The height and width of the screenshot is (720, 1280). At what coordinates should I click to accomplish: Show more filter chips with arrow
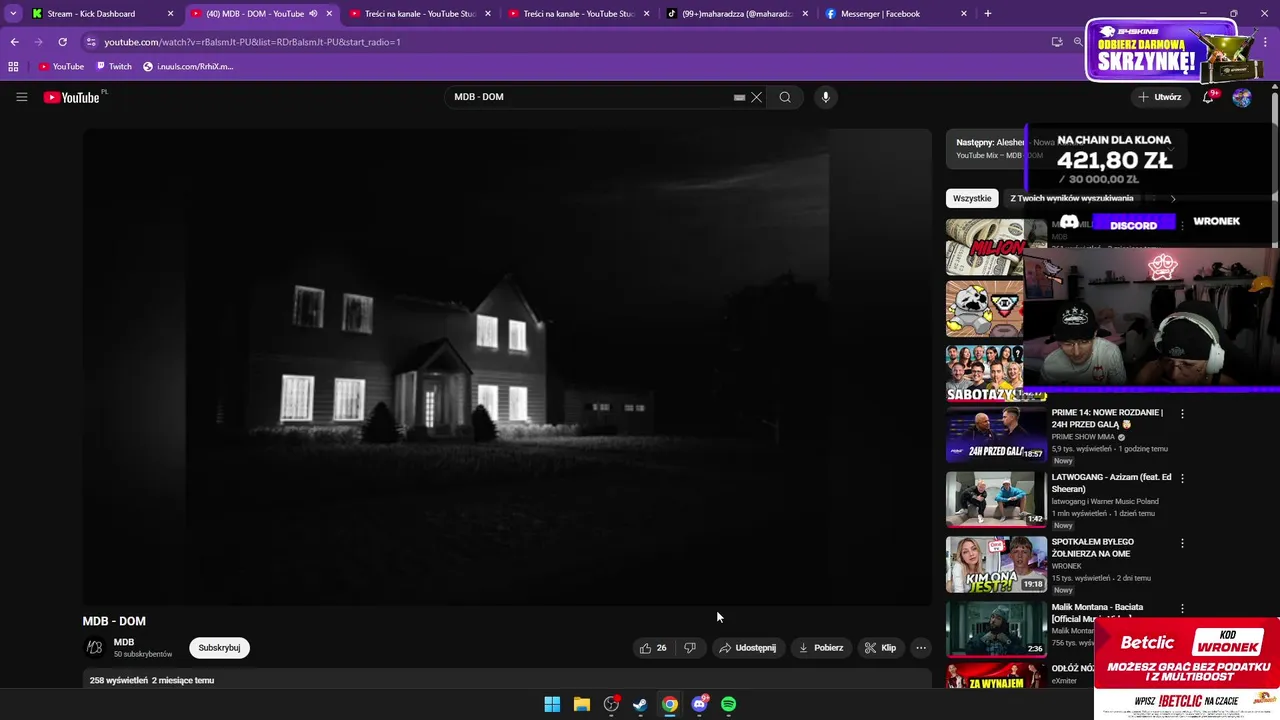point(1173,198)
